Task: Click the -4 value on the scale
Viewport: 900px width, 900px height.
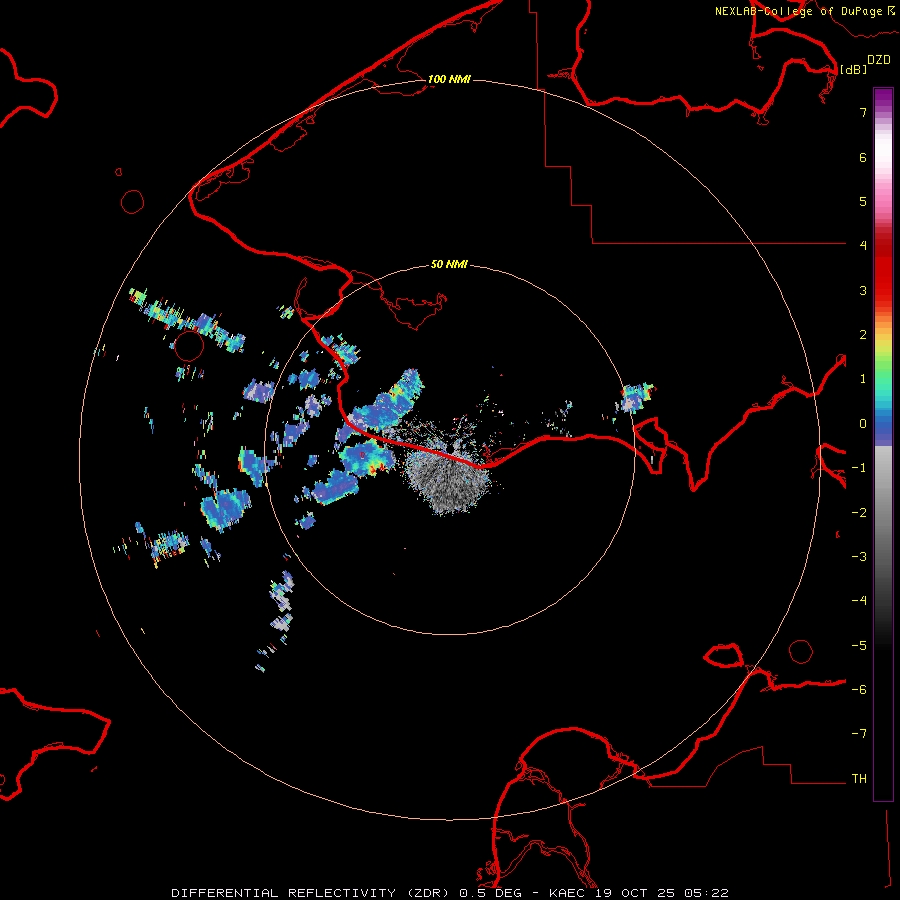Action: (x=859, y=601)
